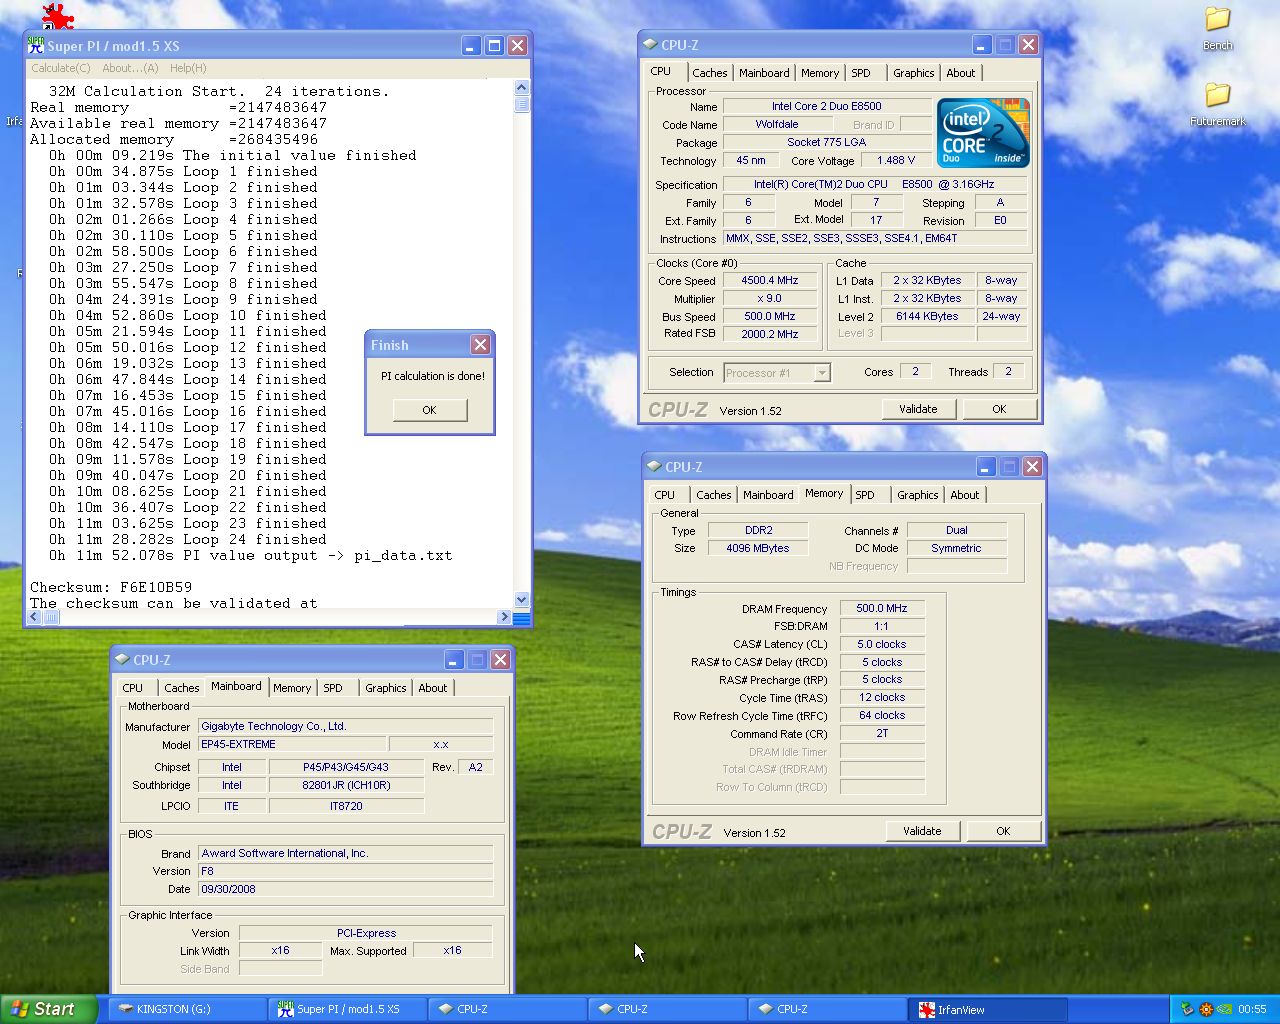1280x1024 pixels.
Task: Click Validate in CPU-Z CPU window
Action: (918, 409)
